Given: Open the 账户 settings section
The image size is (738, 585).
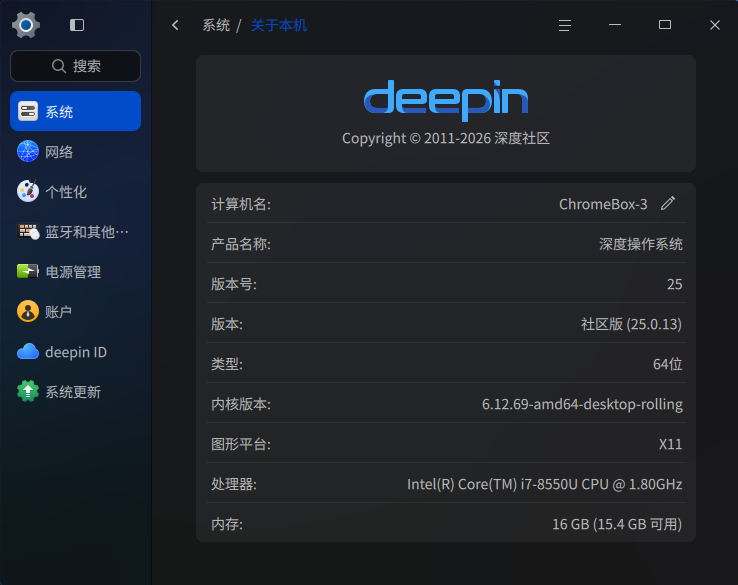Looking at the screenshot, I should (x=75, y=312).
